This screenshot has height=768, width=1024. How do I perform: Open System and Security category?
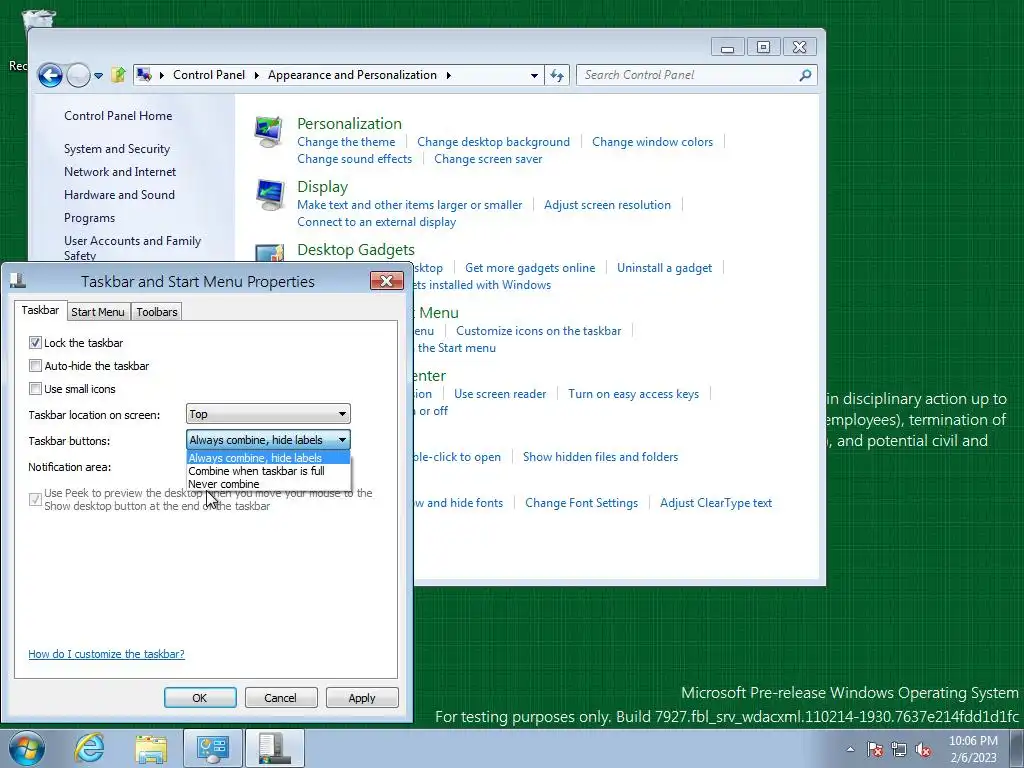(x=117, y=149)
